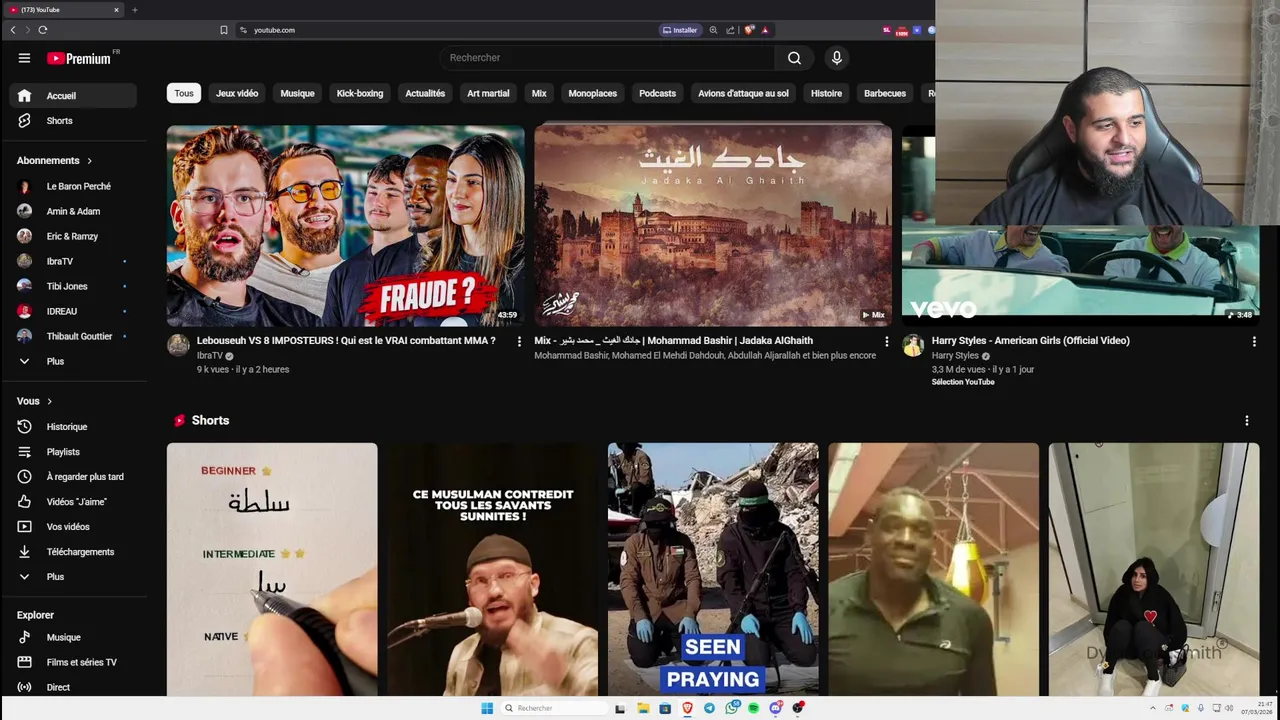Select the Actualités filter chip
Screen dimensions: 1280x720
[x=425, y=94]
